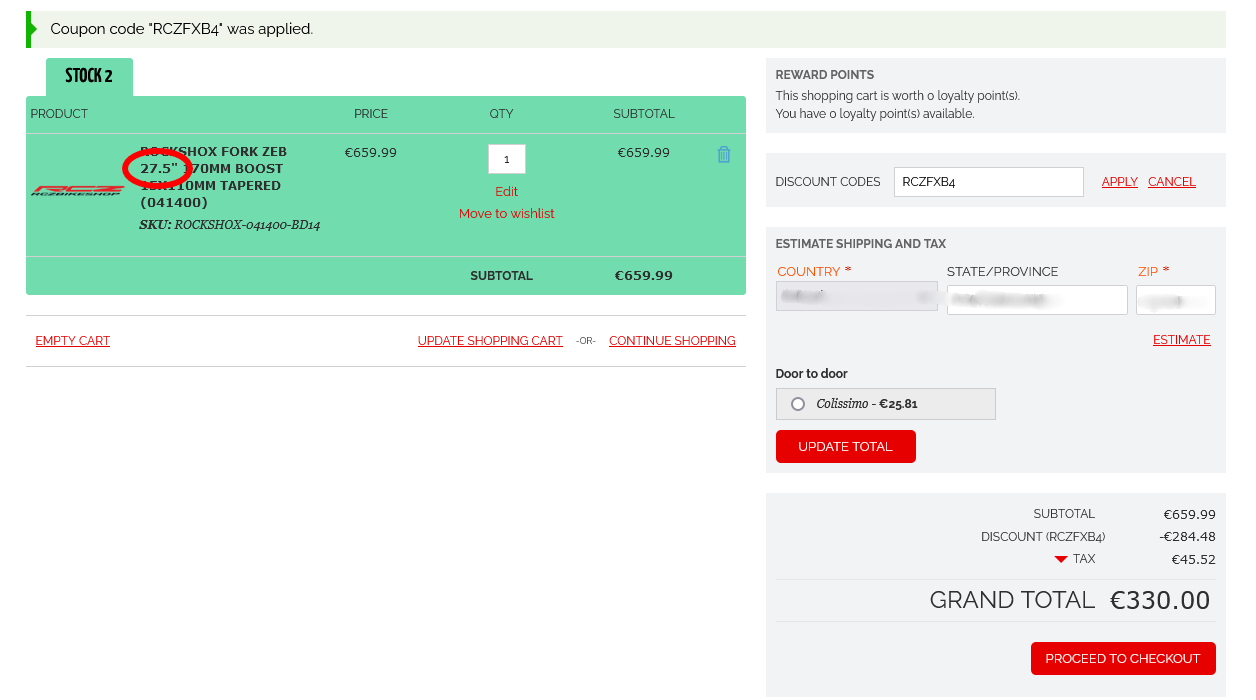This screenshot has width=1256, height=700.
Task: Proceed to checkout
Action: pyautogui.click(x=1122, y=659)
